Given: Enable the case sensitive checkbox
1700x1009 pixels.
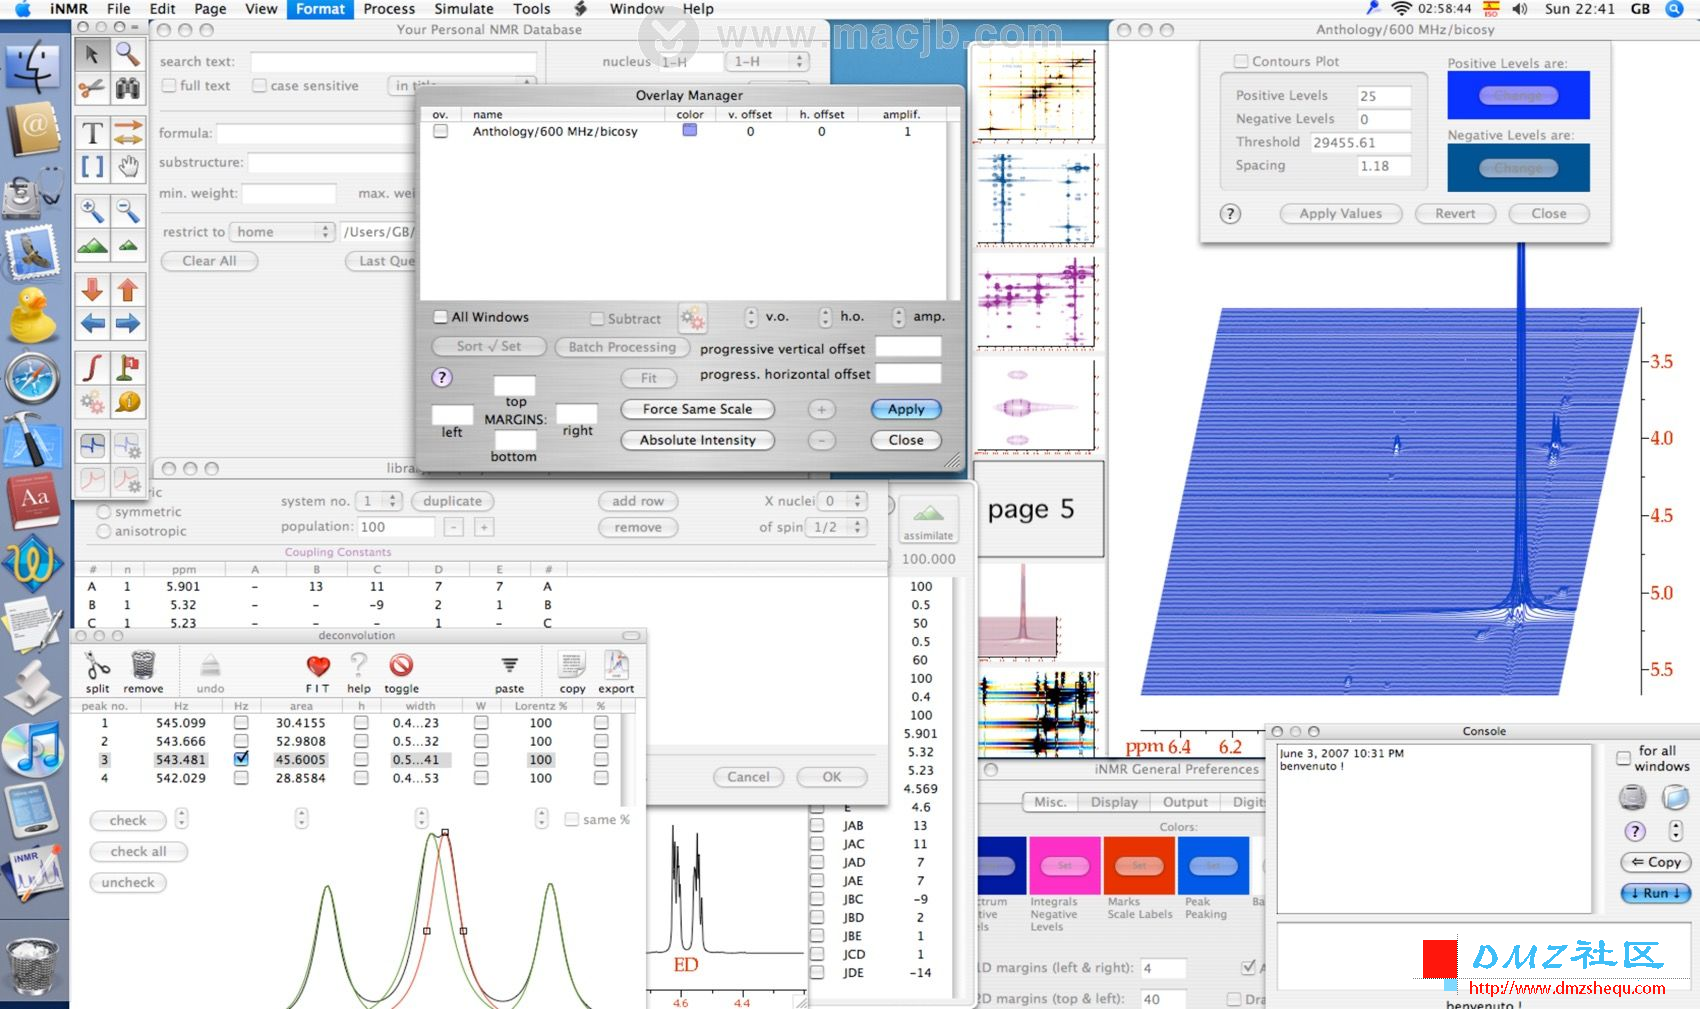Looking at the screenshot, I should point(259,85).
